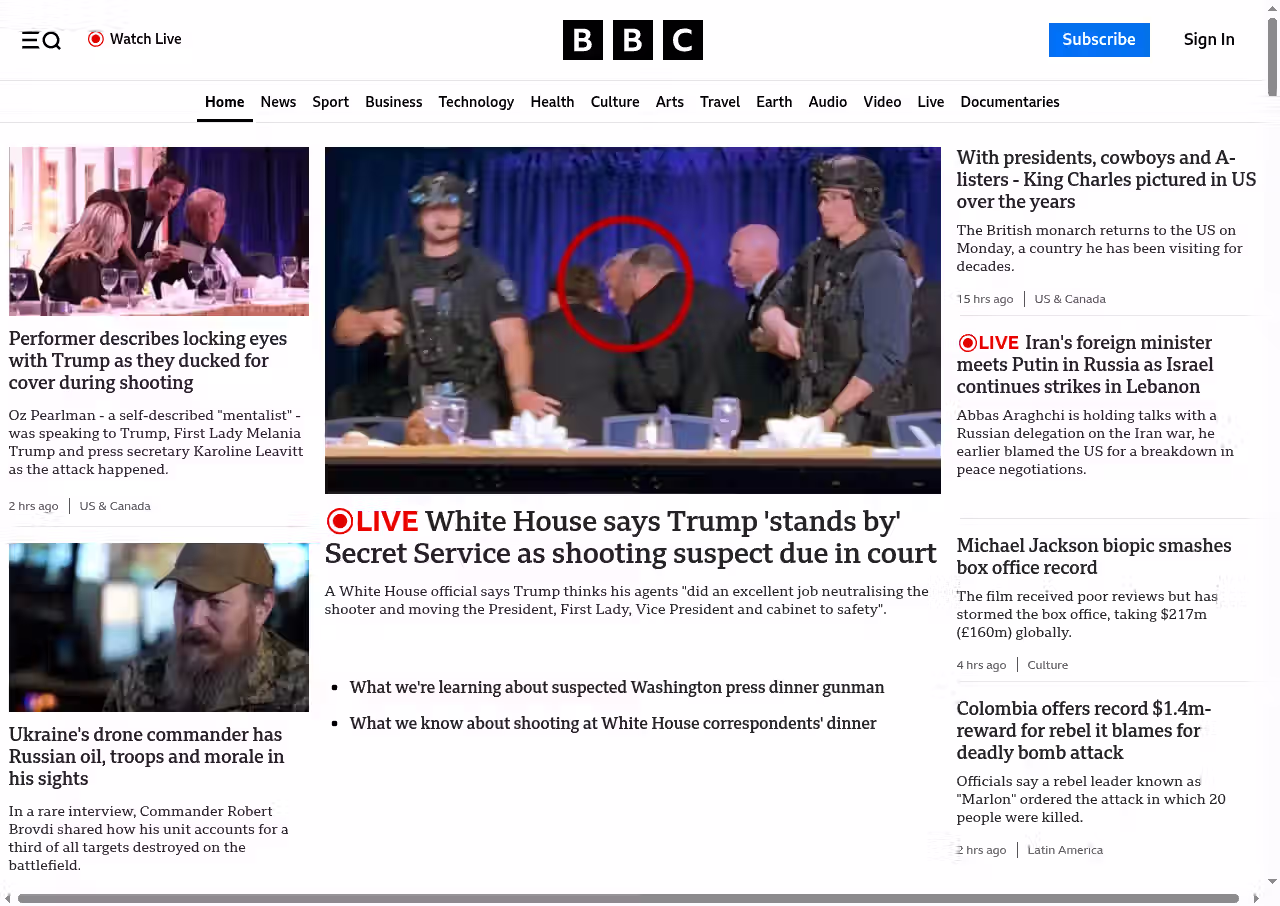The height and width of the screenshot is (906, 1280).
Task: Go to the Technology section
Action: [476, 102]
